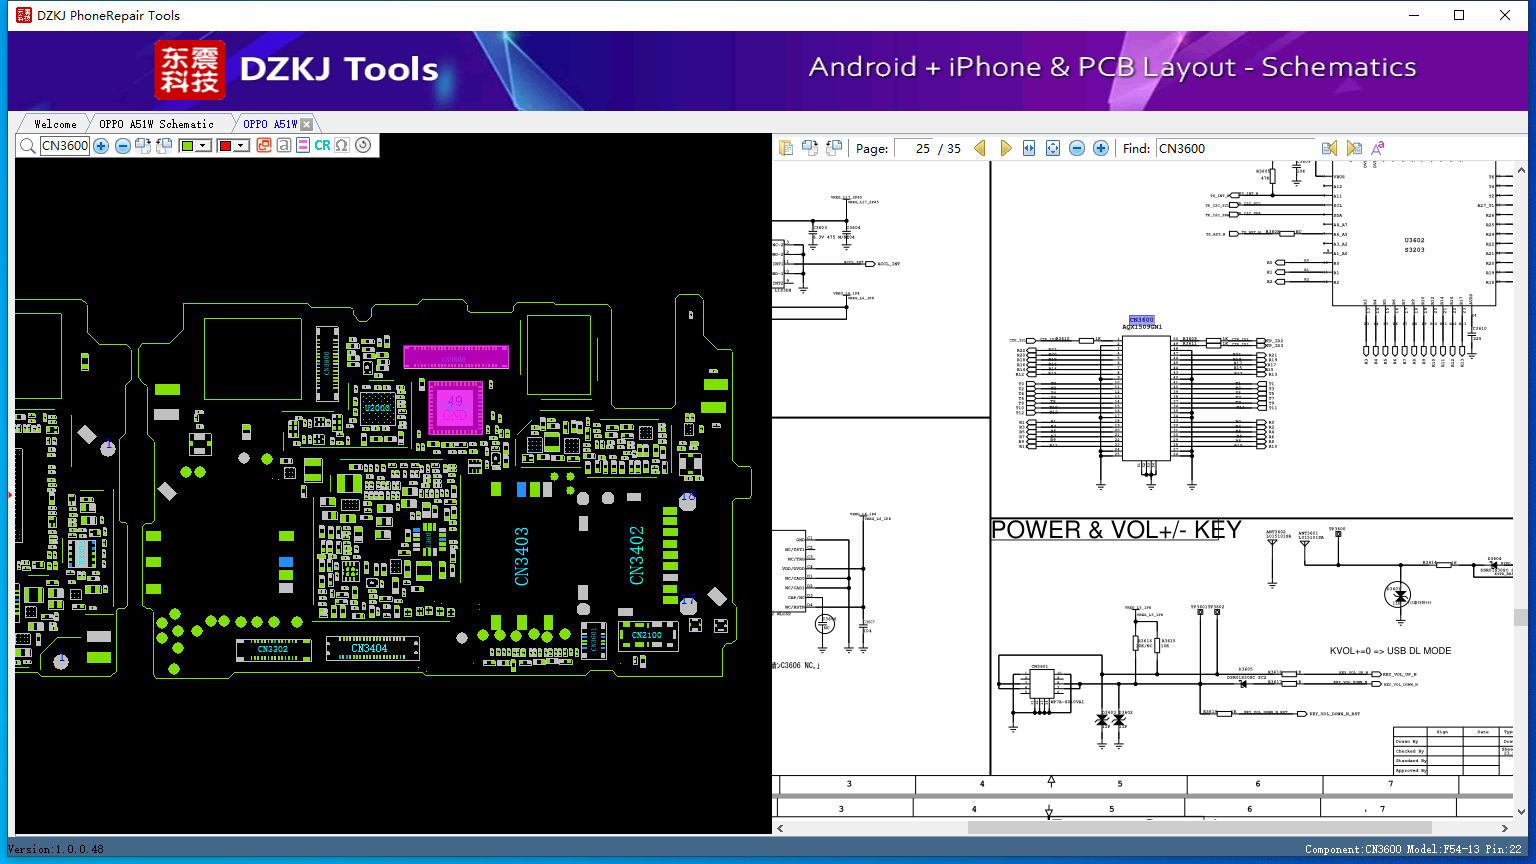Click the DZKJ Tools logo banner

coord(297,70)
